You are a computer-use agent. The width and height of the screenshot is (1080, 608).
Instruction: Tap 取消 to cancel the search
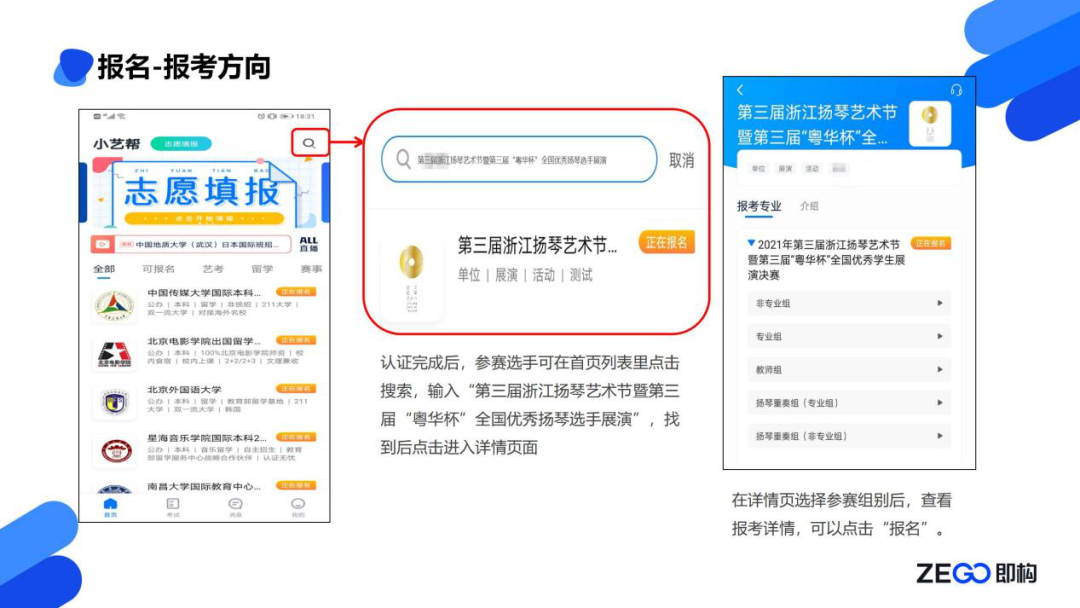(681, 160)
